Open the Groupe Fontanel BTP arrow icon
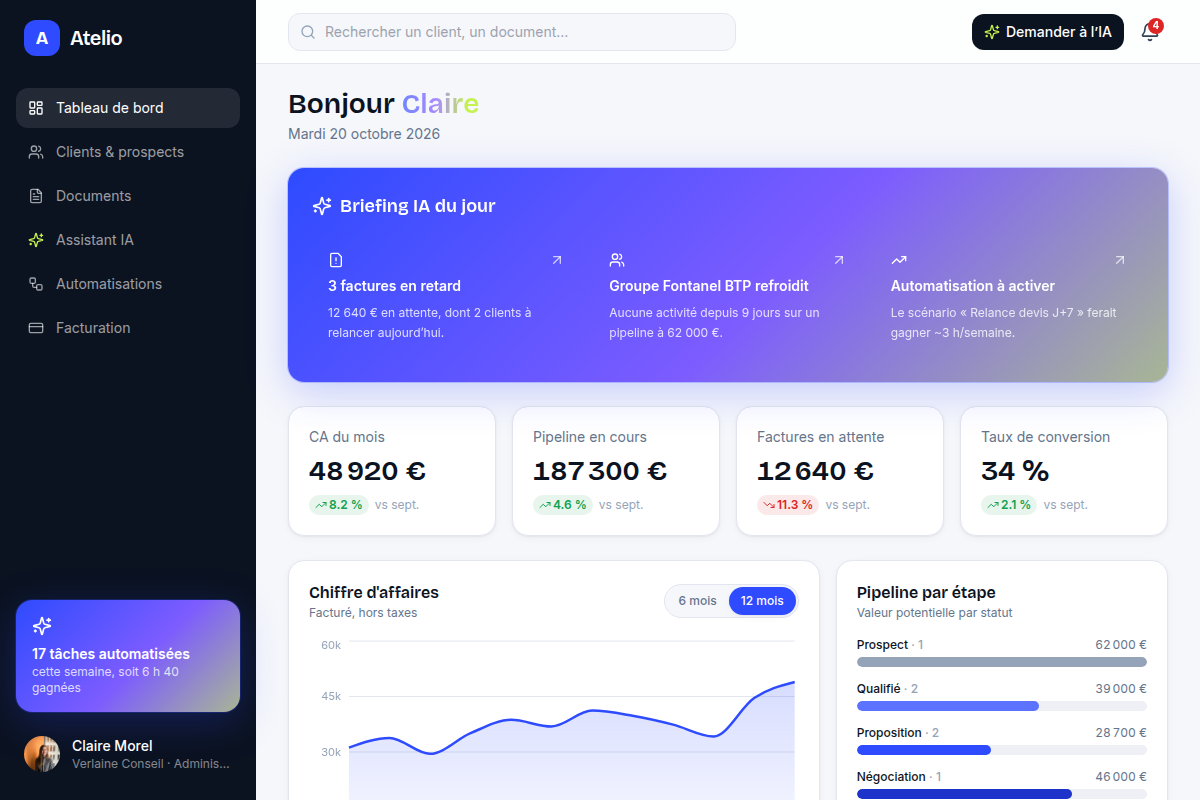The height and width of the screenshot is (800, 1200). pyautogui.click(x=839, y=260)
